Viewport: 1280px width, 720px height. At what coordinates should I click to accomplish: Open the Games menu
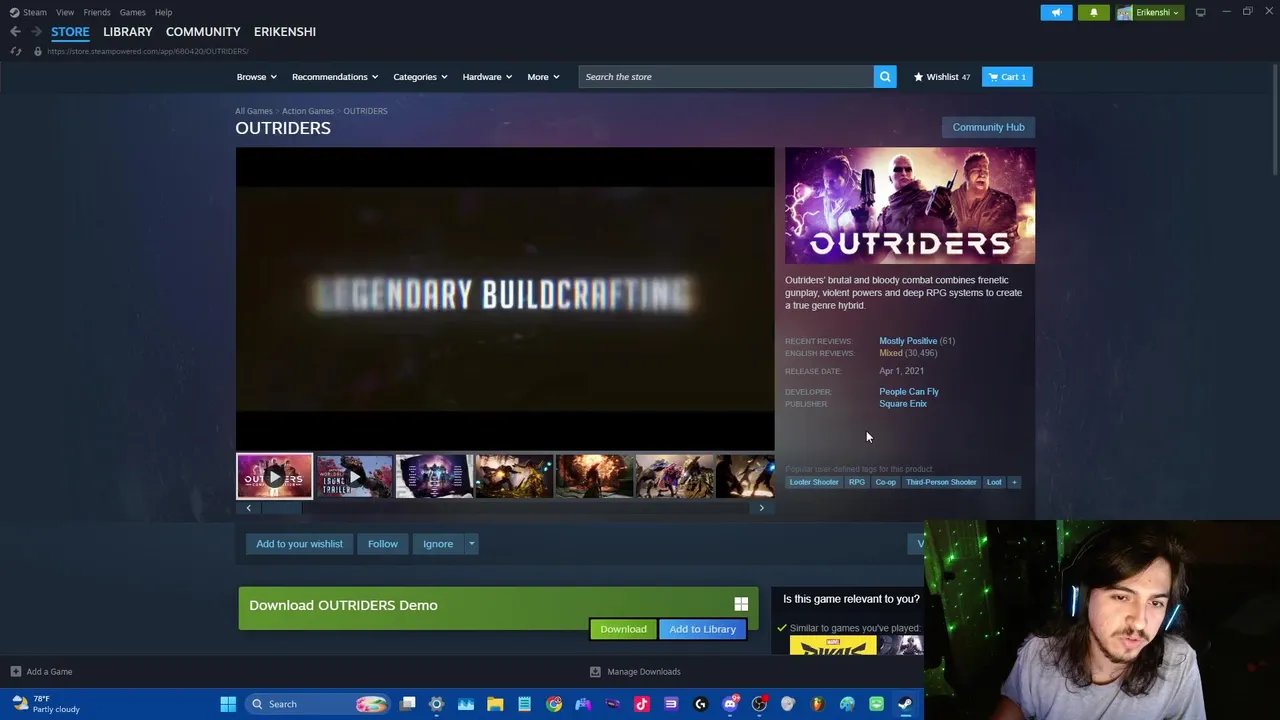pos(132,12)
